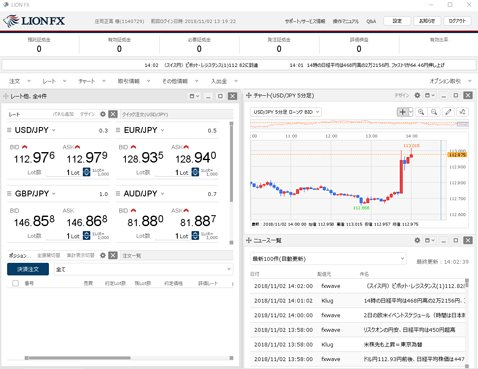Screen dimensions: 478x369
Task: Select the crosshair tool in chart toolbar
Action: click(403, 112)
